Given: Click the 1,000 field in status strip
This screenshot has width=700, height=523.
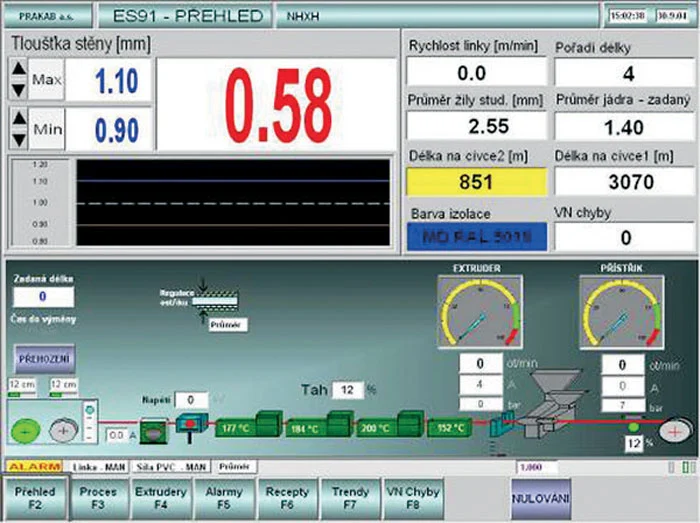Looking at the screenshot, I should click(x=537, y=467).
